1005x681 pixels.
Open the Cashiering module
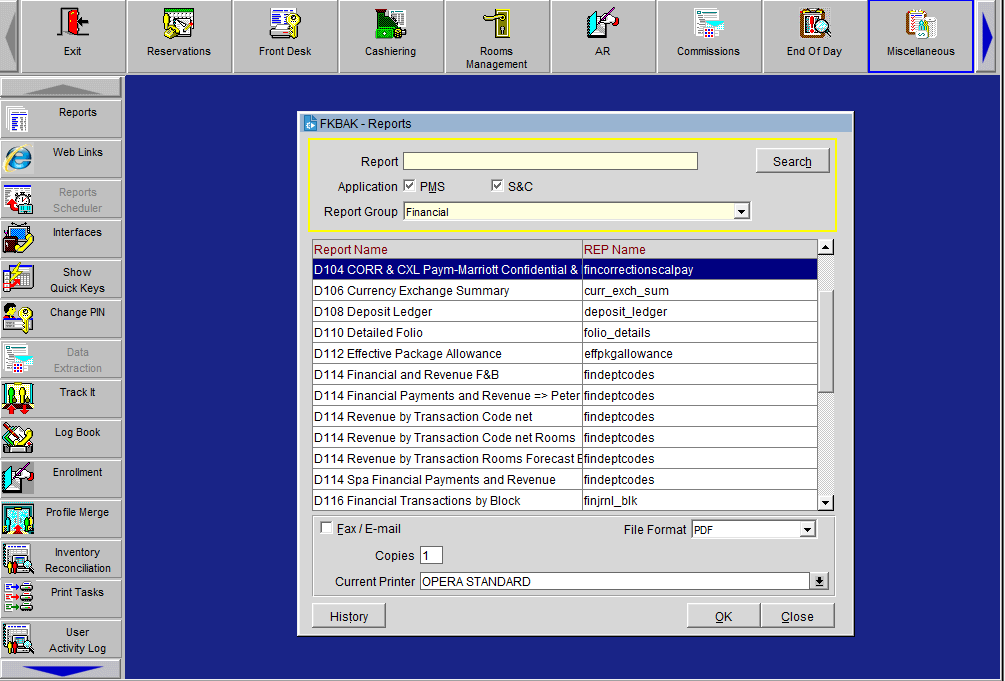click(x=390, y=24)
